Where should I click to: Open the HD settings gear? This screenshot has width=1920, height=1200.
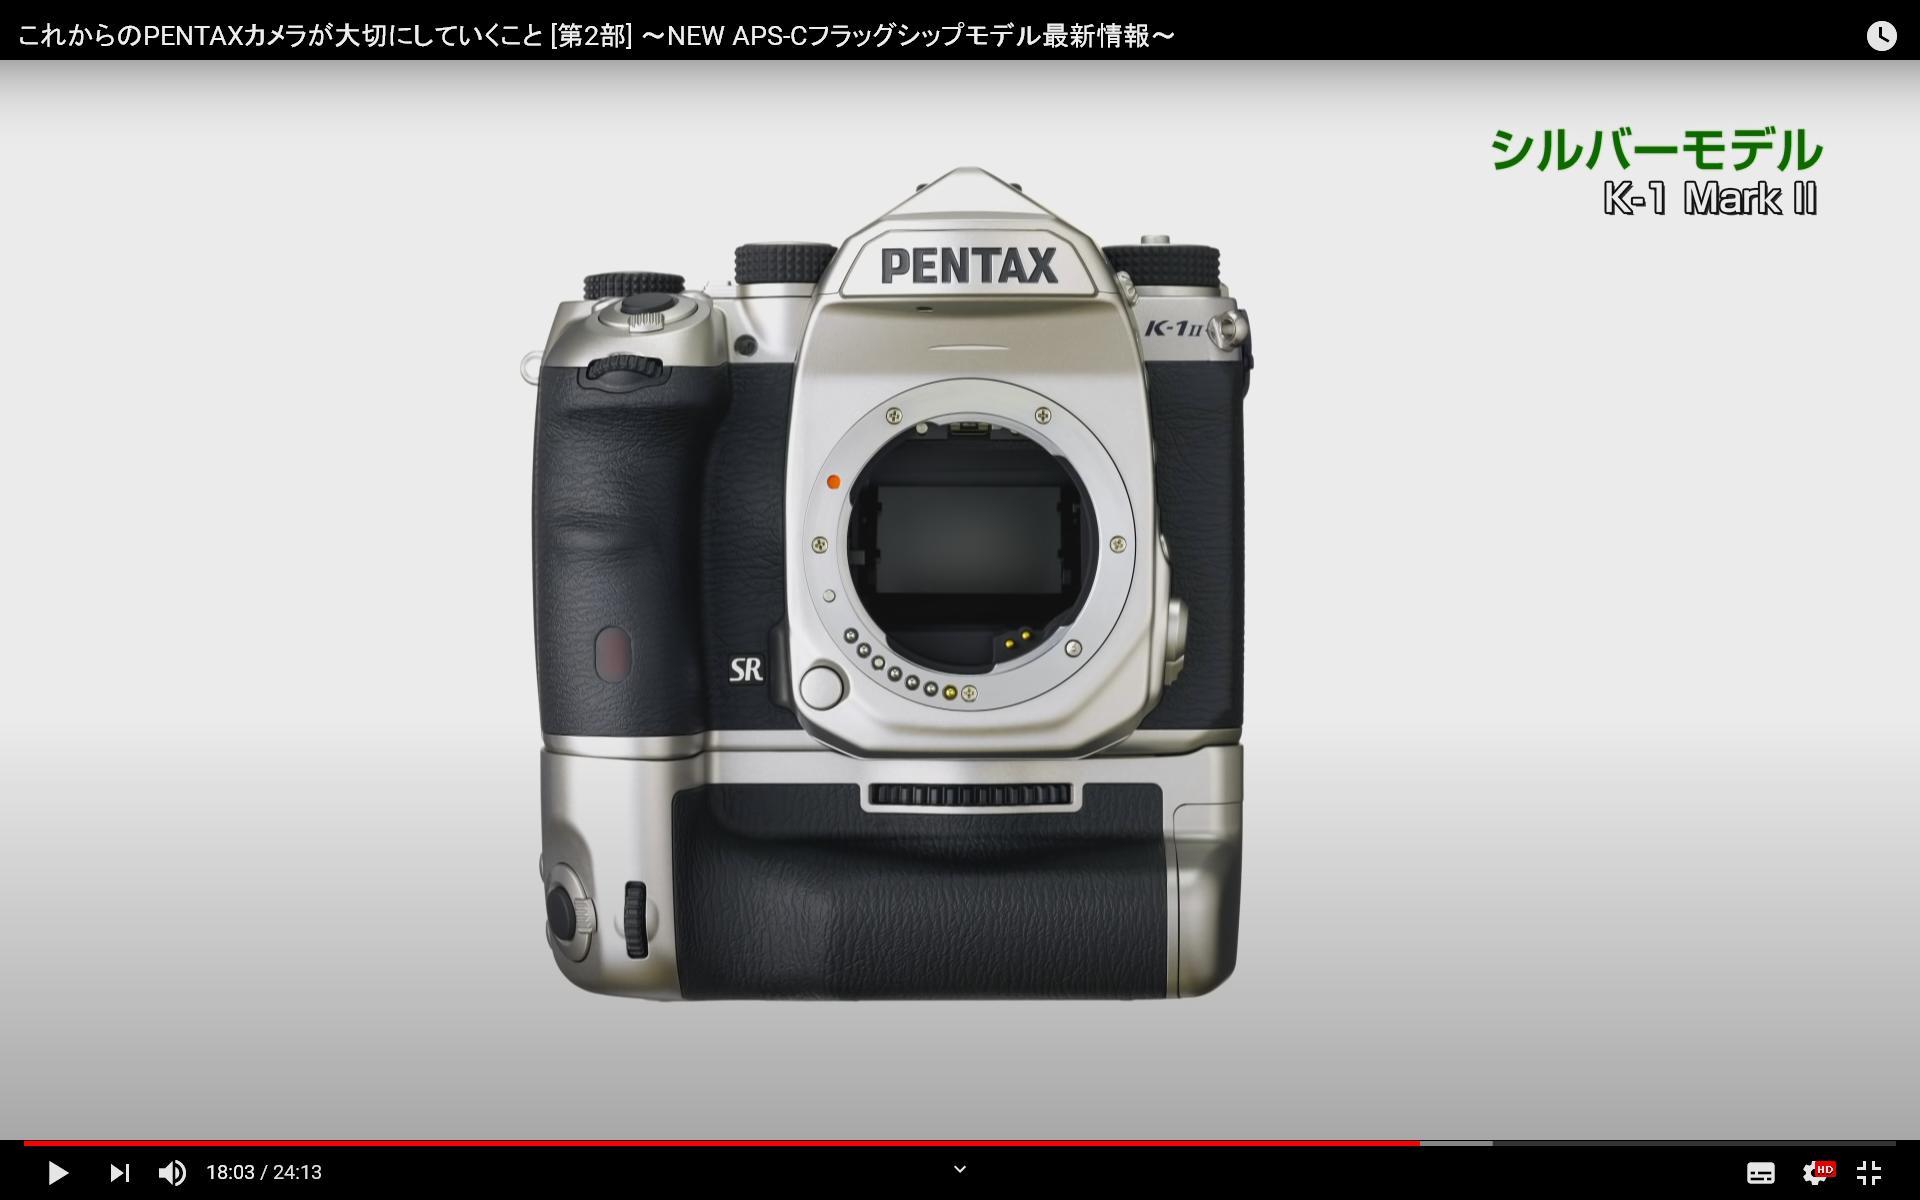tap(1817, 1172)
